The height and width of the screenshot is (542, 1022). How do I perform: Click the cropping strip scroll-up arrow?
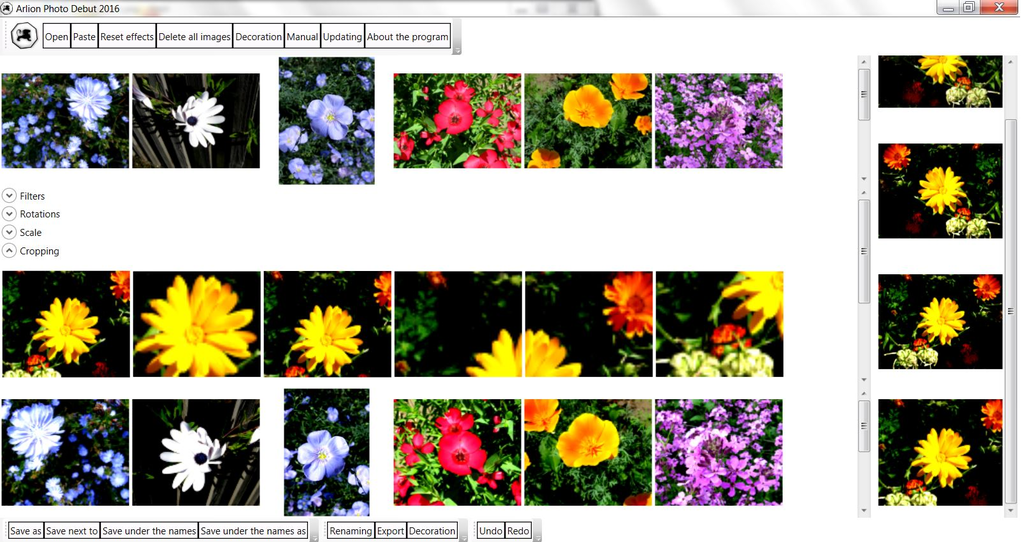click(864, 193)
